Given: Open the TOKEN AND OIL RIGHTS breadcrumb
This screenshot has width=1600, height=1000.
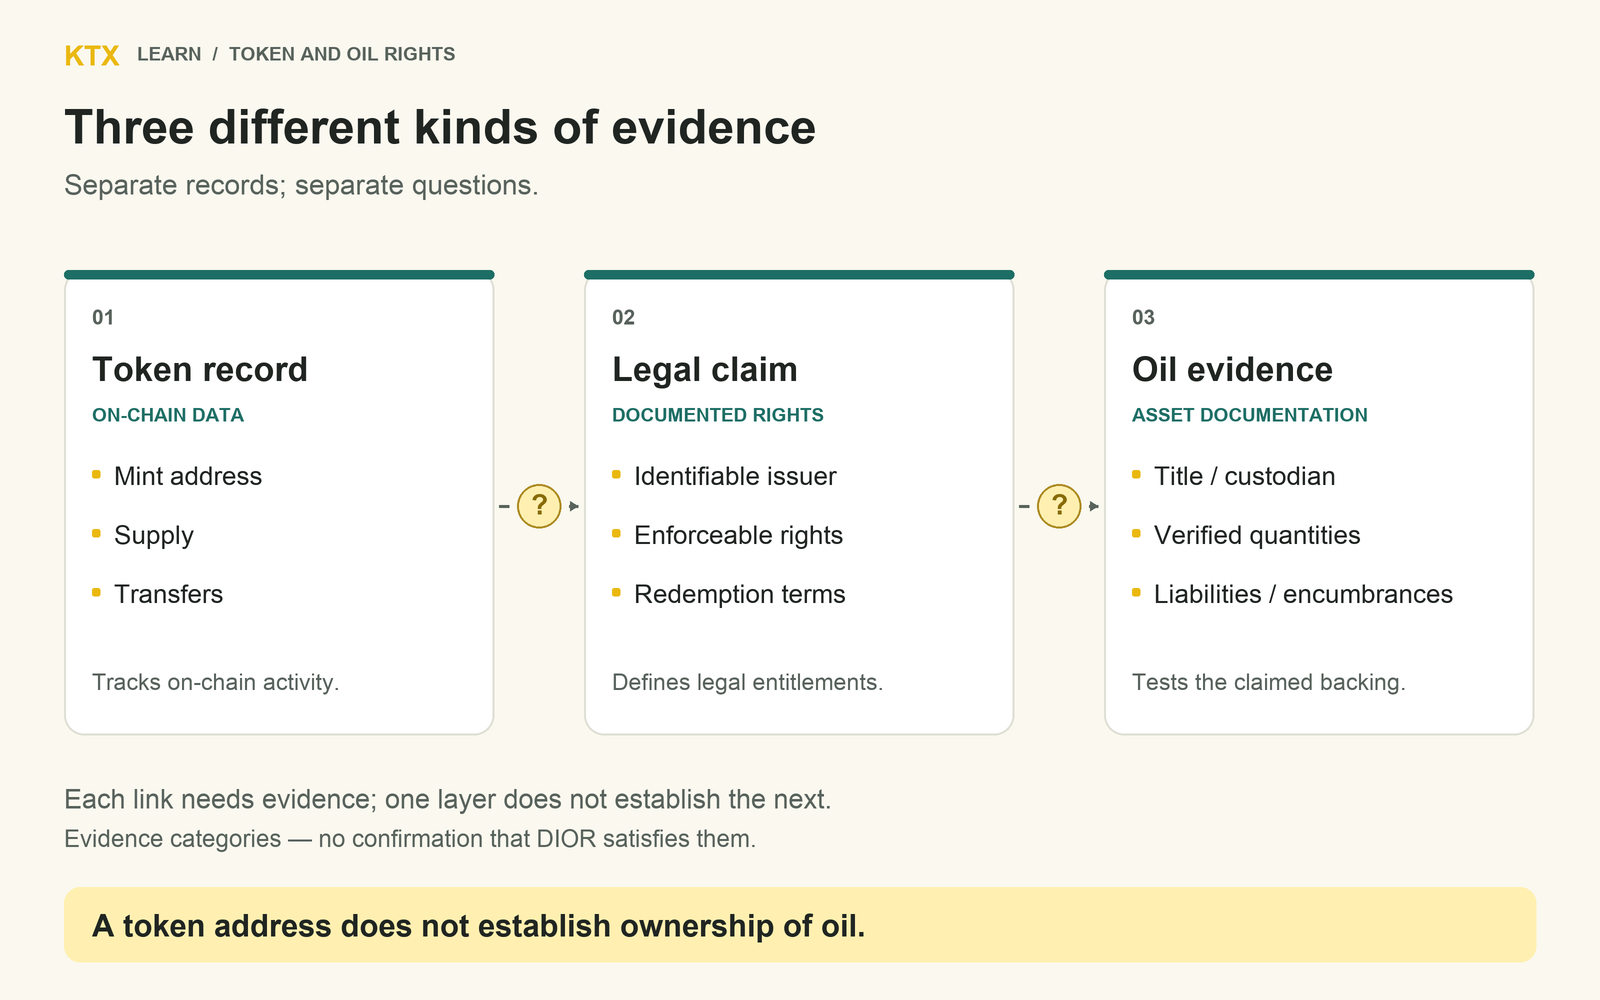Looking at the screenshot, I should coord(342,54).
